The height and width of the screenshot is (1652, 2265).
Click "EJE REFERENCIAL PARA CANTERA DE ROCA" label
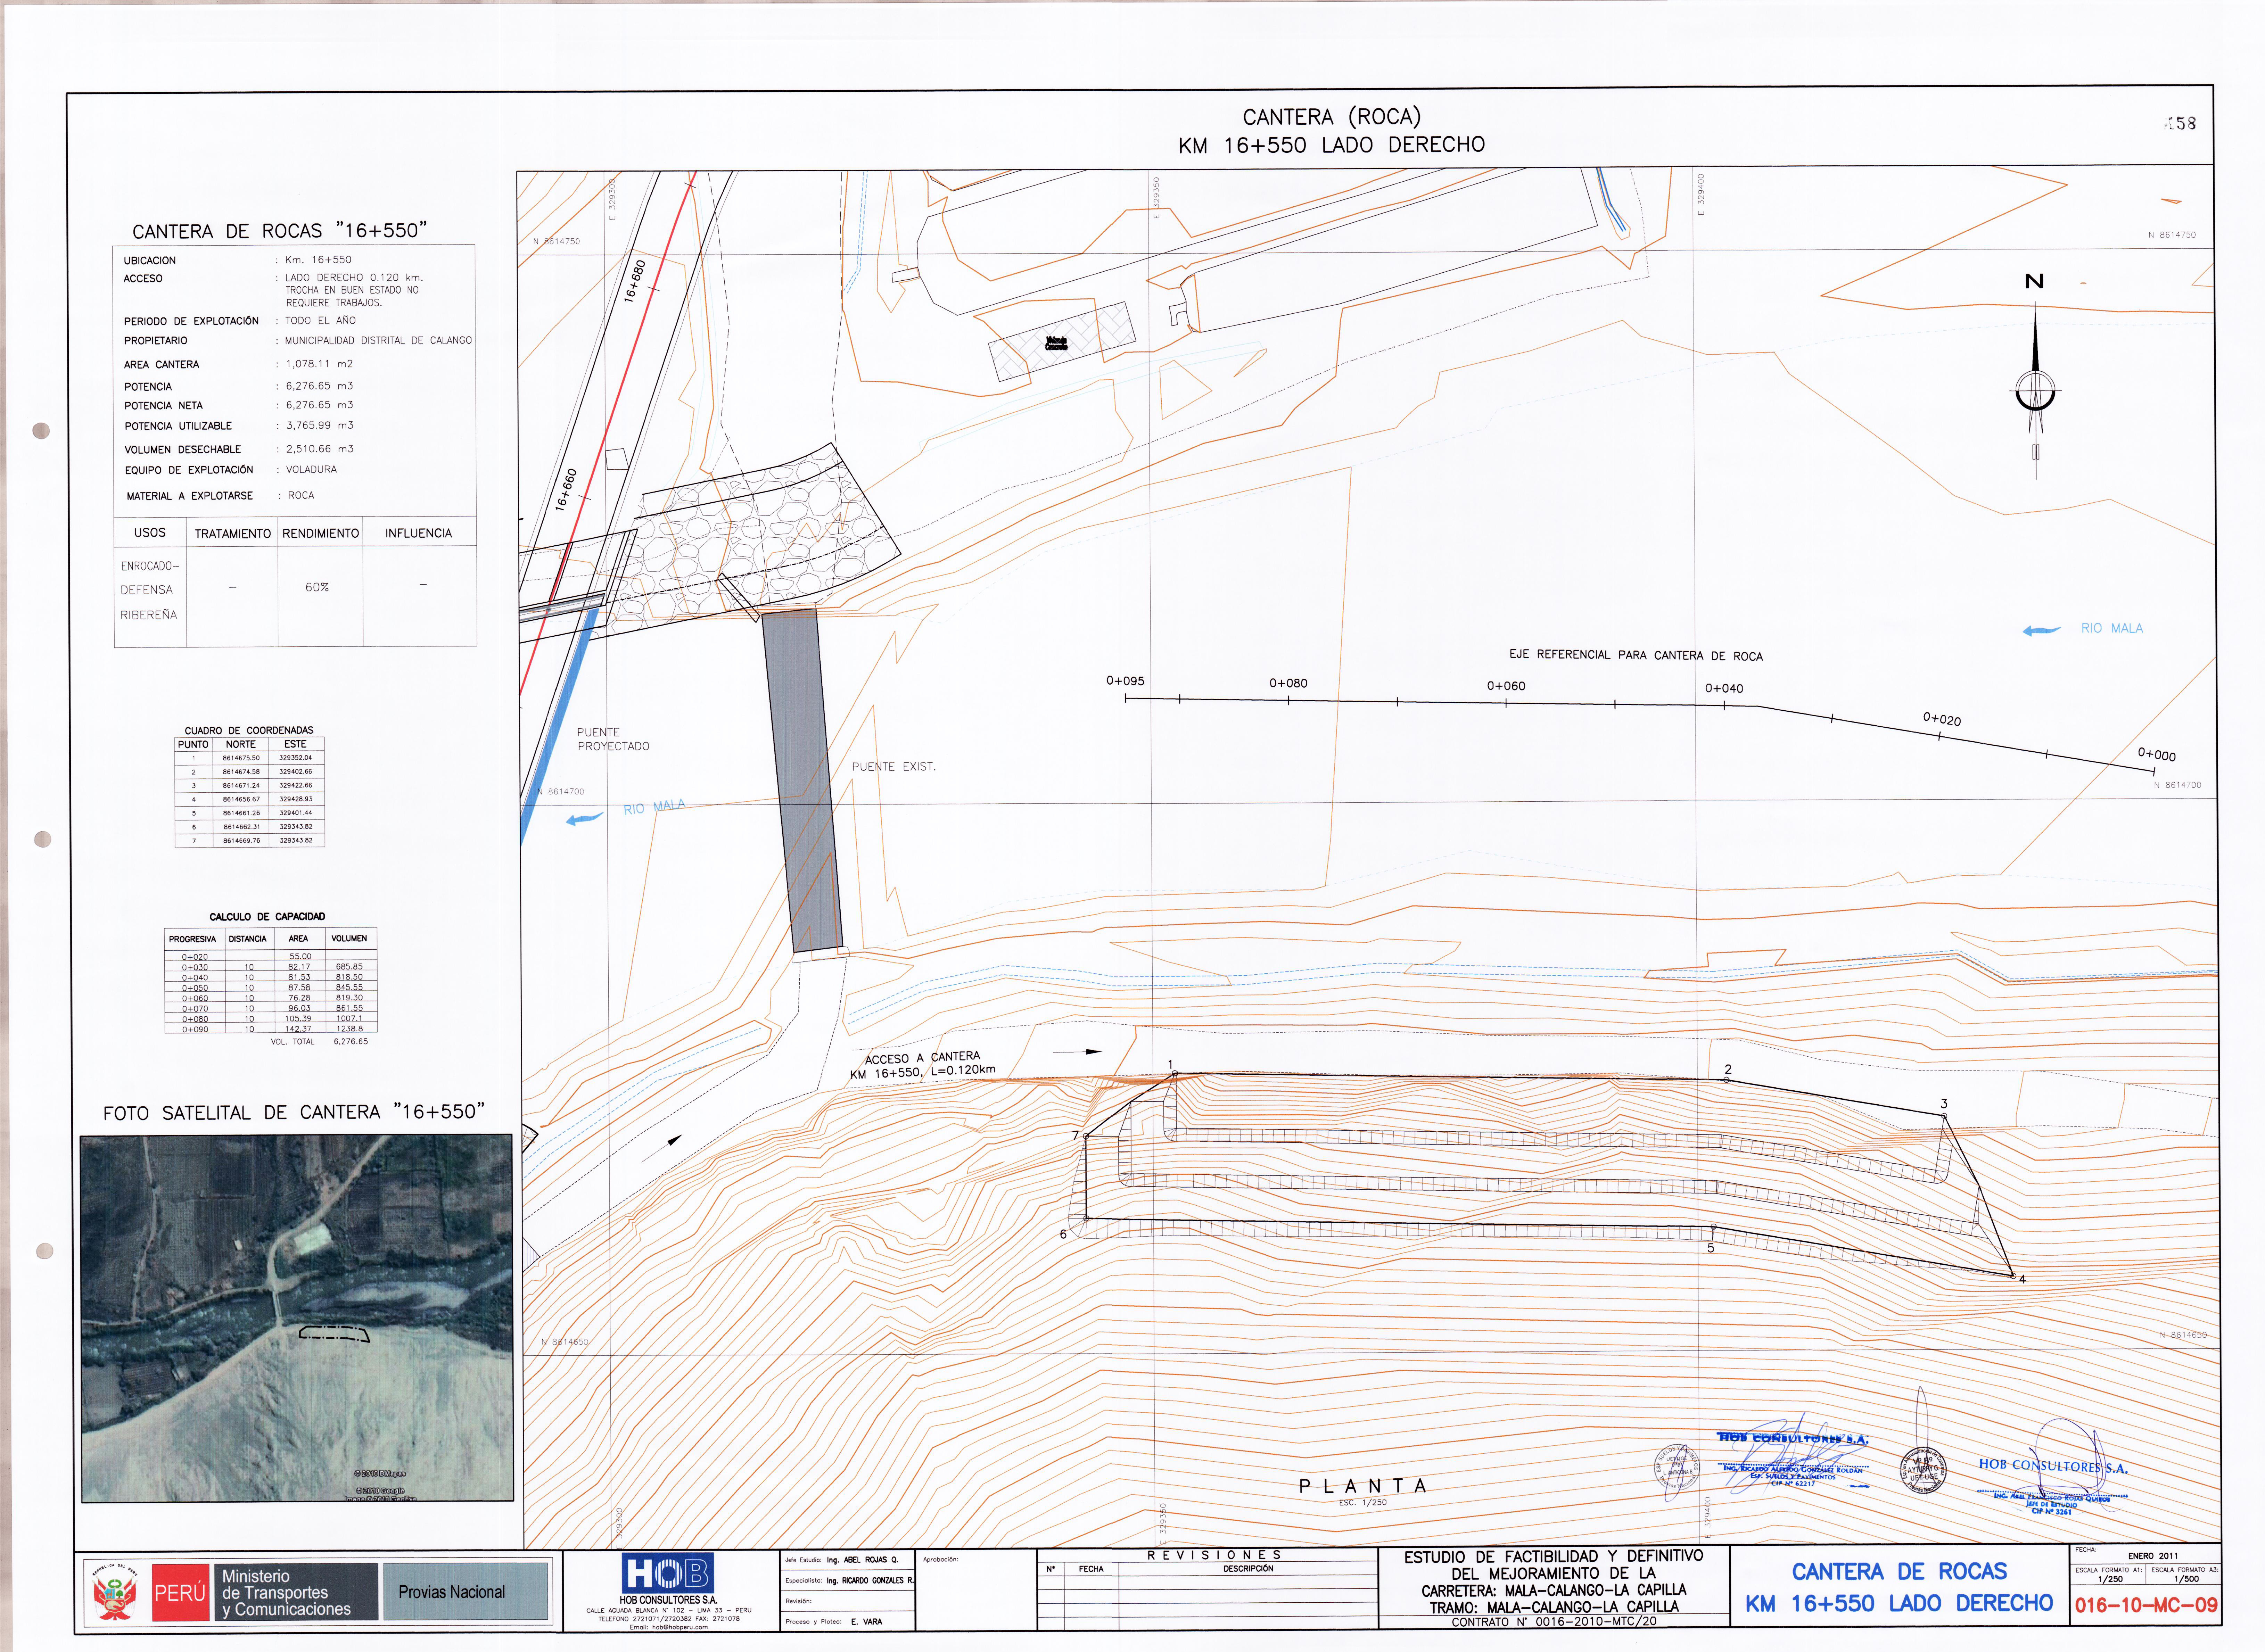pos(1636,656)
